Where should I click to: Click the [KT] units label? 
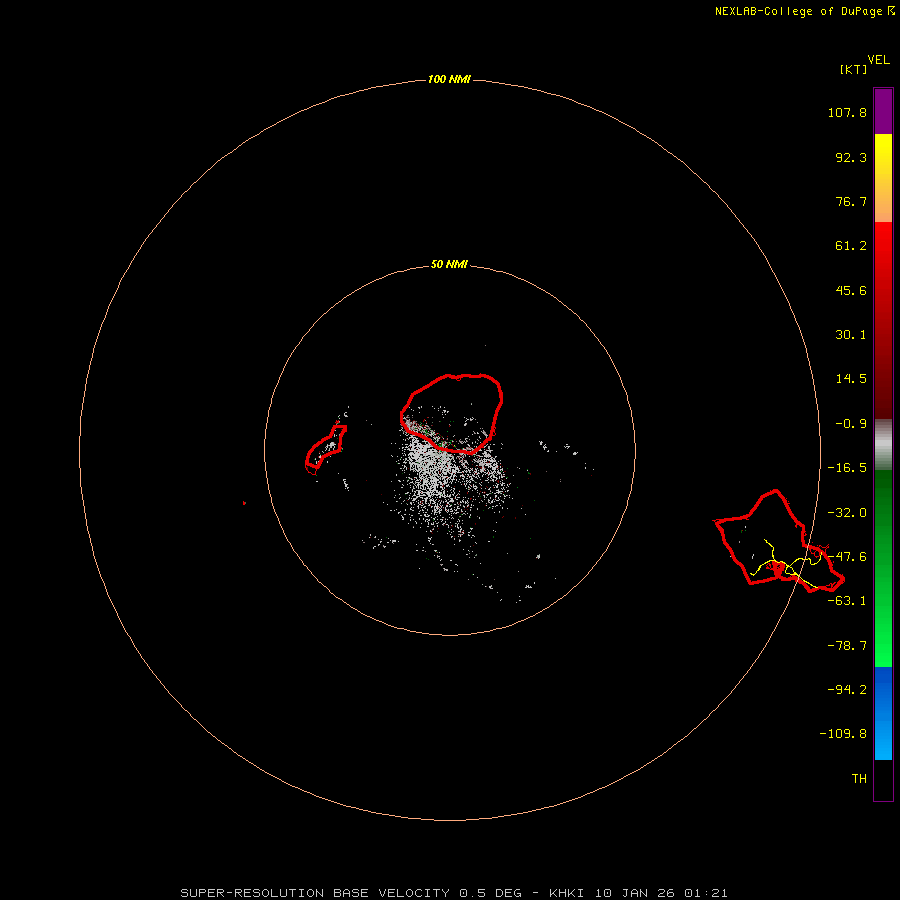point(854,69)
